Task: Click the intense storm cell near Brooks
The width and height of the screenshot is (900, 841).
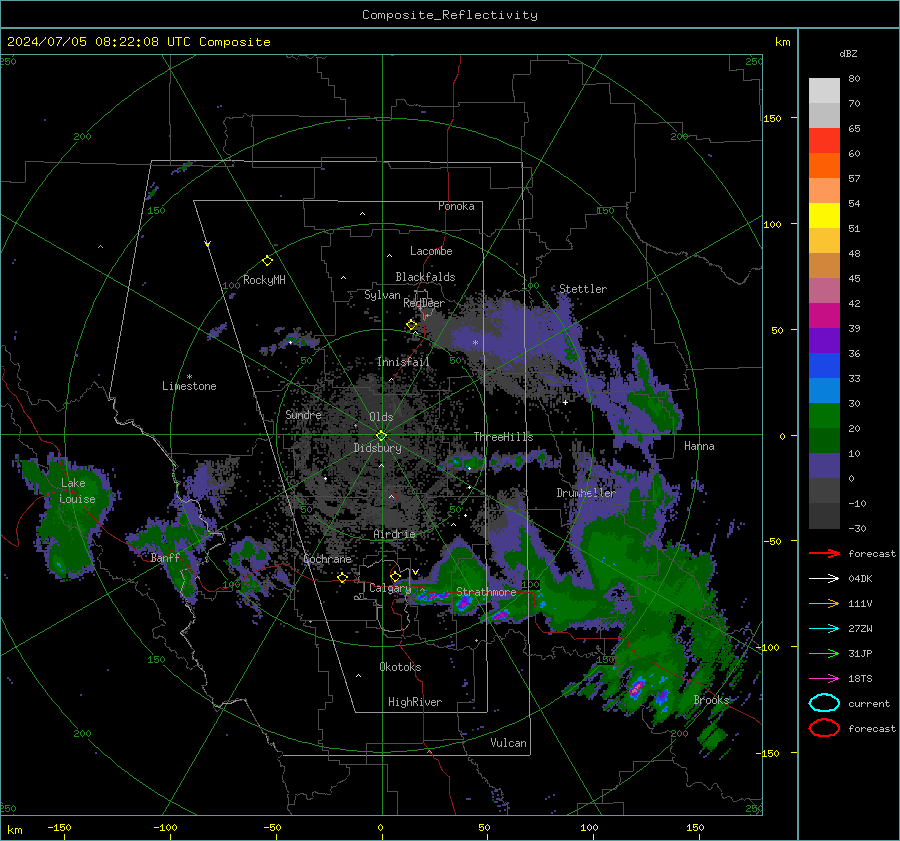Action: tap(636, 688)
